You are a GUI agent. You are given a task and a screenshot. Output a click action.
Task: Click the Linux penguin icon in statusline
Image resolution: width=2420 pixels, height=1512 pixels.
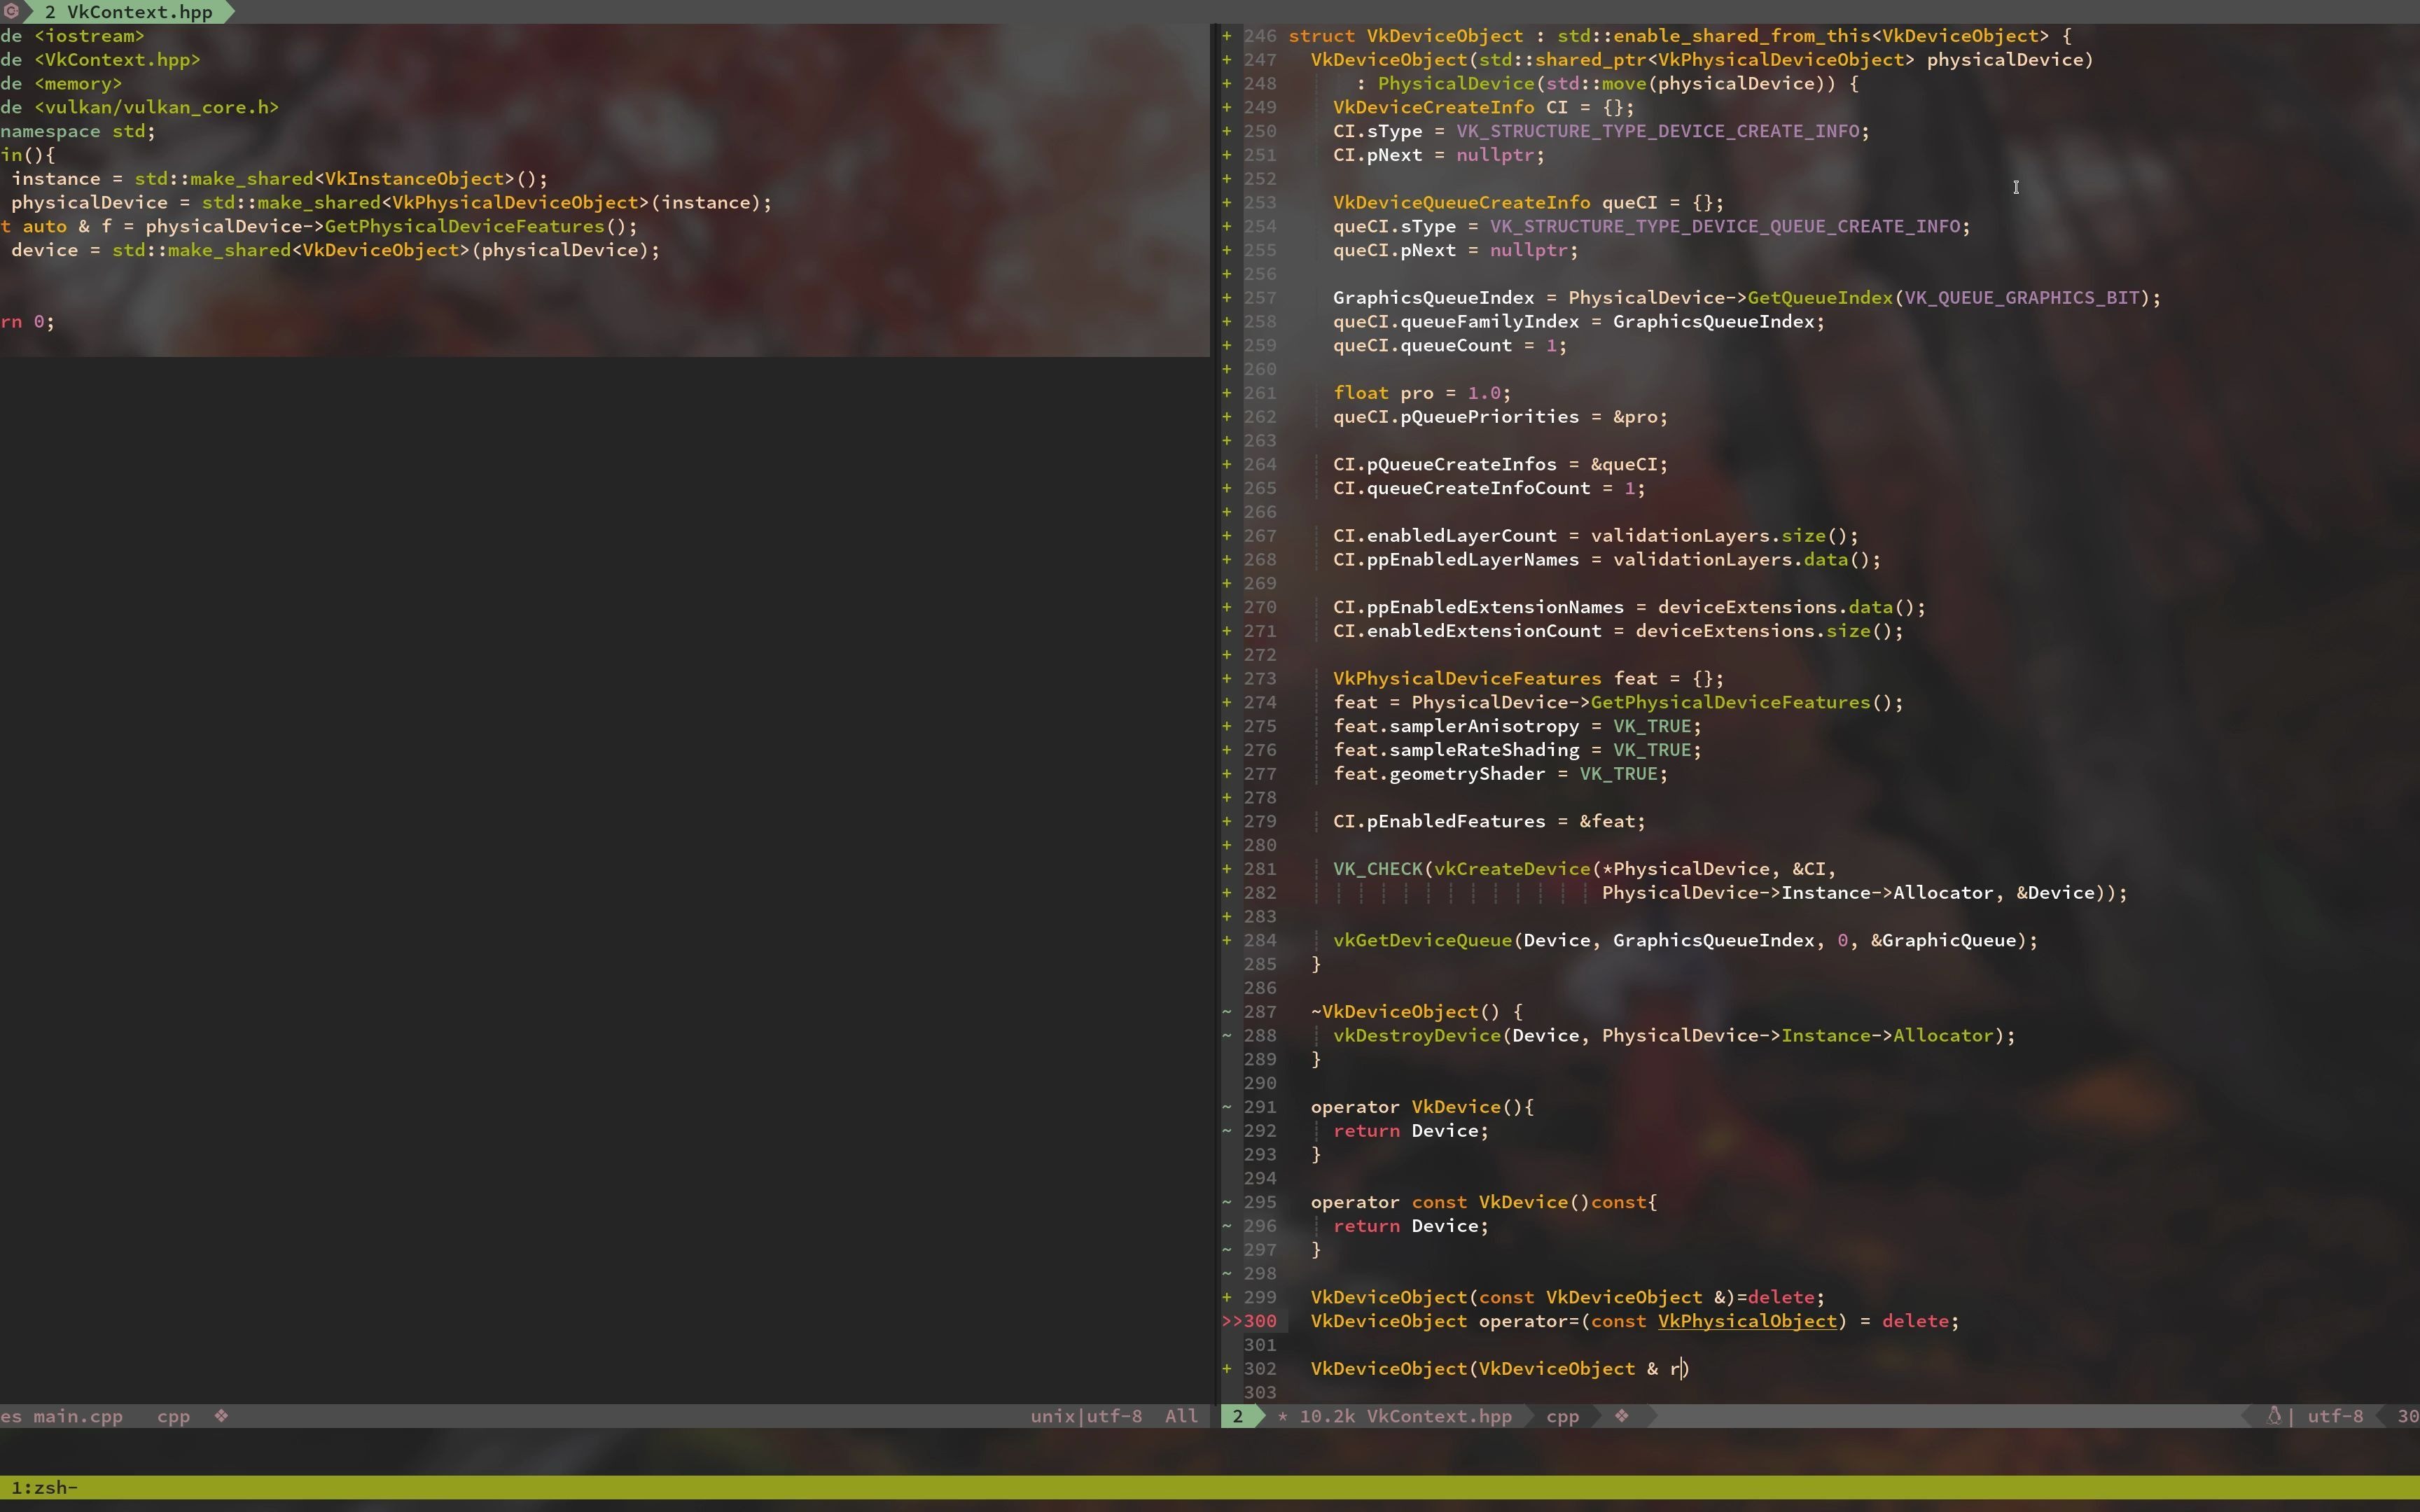click(2274, 1416)
